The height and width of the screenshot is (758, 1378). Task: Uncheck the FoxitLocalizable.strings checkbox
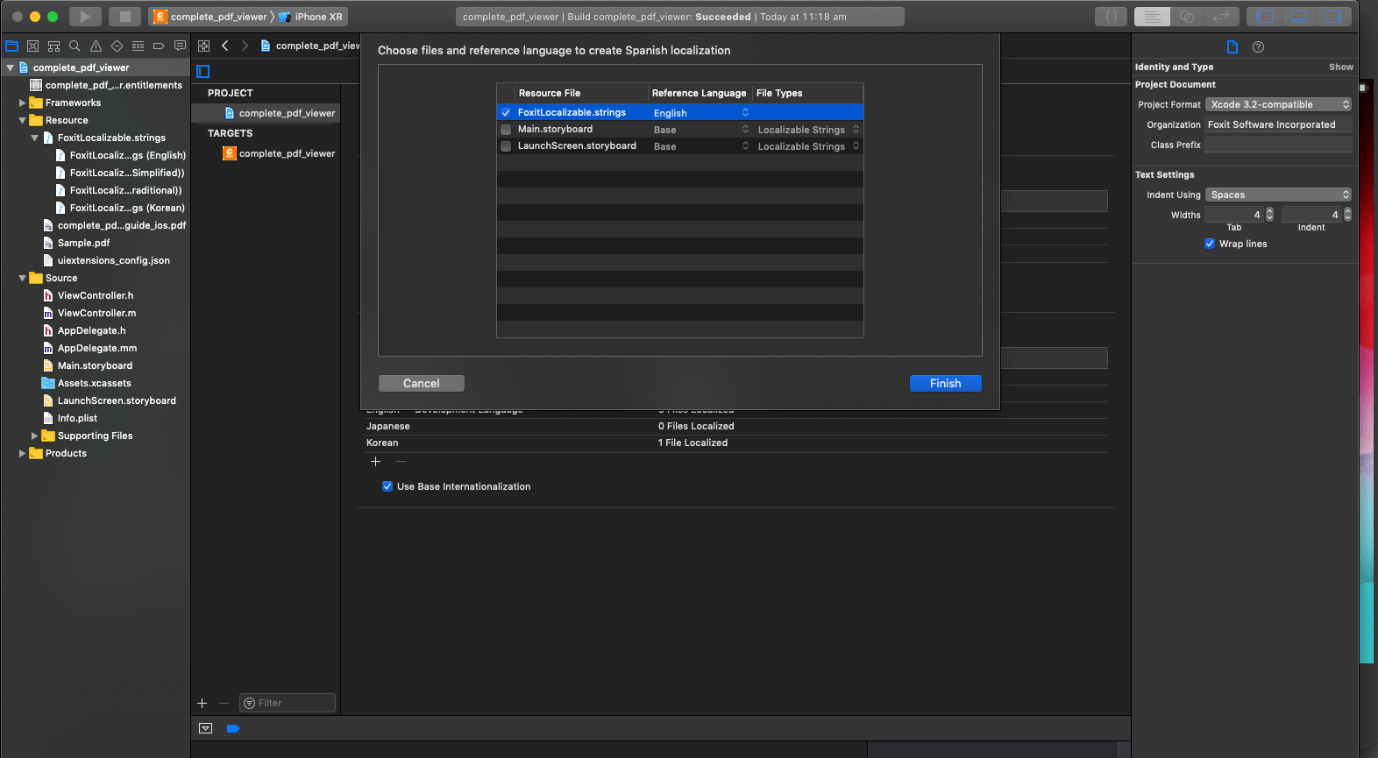506,113
